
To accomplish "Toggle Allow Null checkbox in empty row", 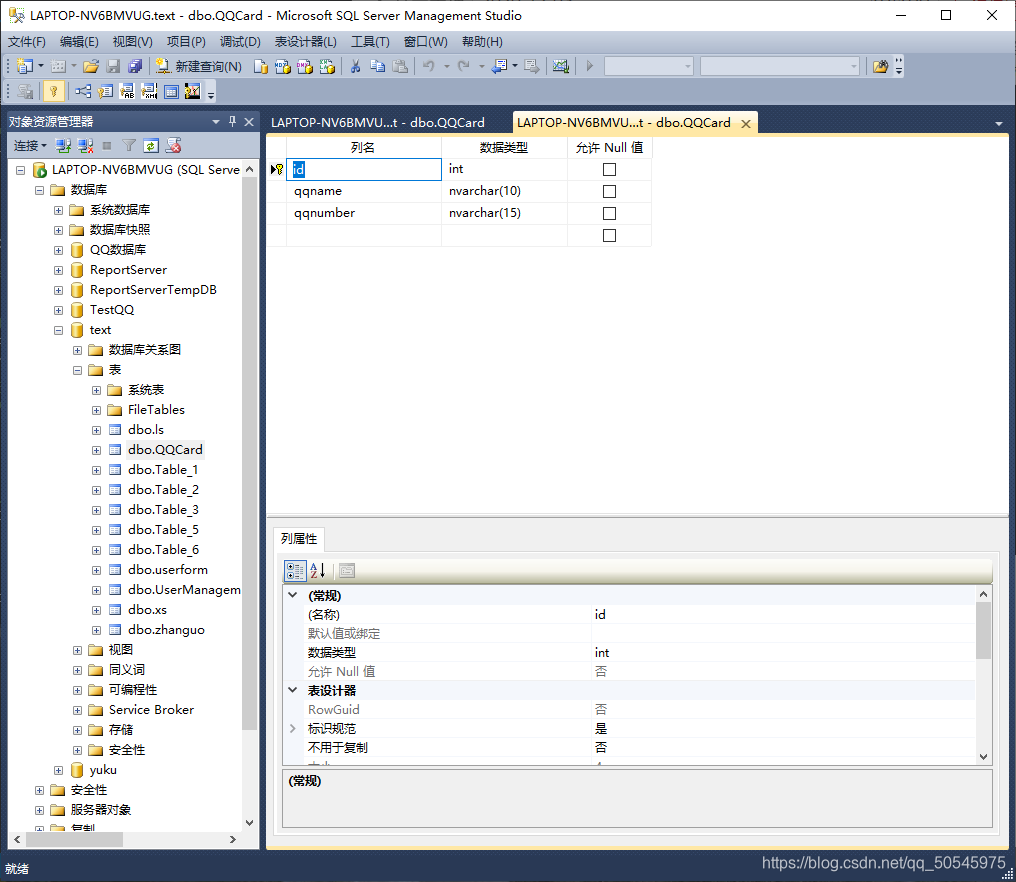I will [609, 235].
